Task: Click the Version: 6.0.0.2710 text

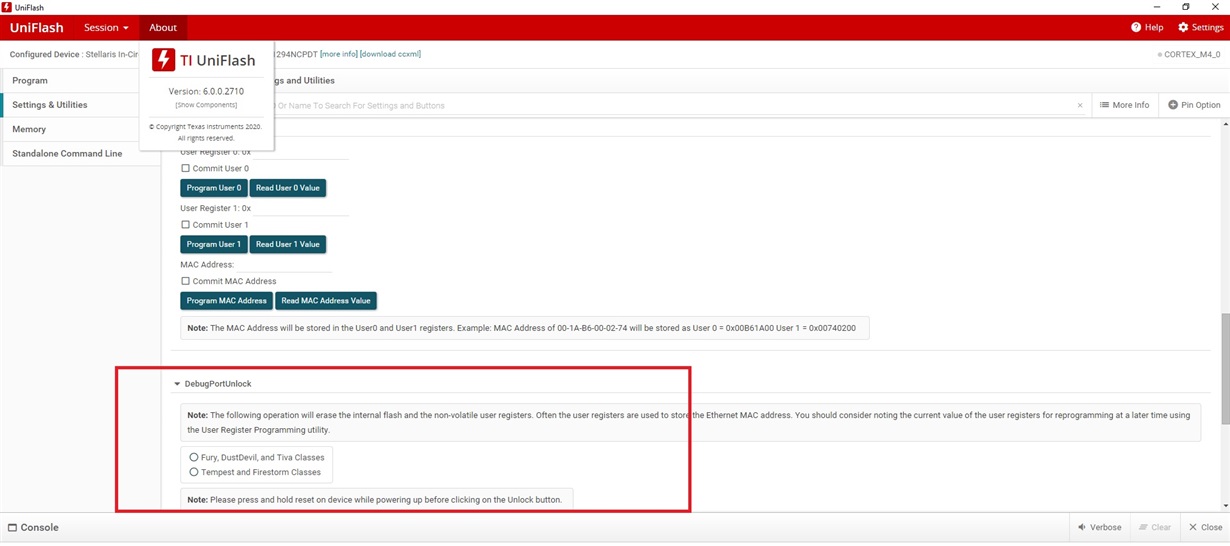Action: tap(206, 91)
